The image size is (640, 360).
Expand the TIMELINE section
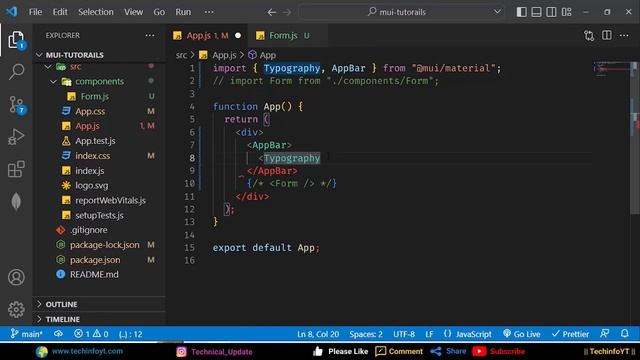pyautogui.click(x=62, y=319)
